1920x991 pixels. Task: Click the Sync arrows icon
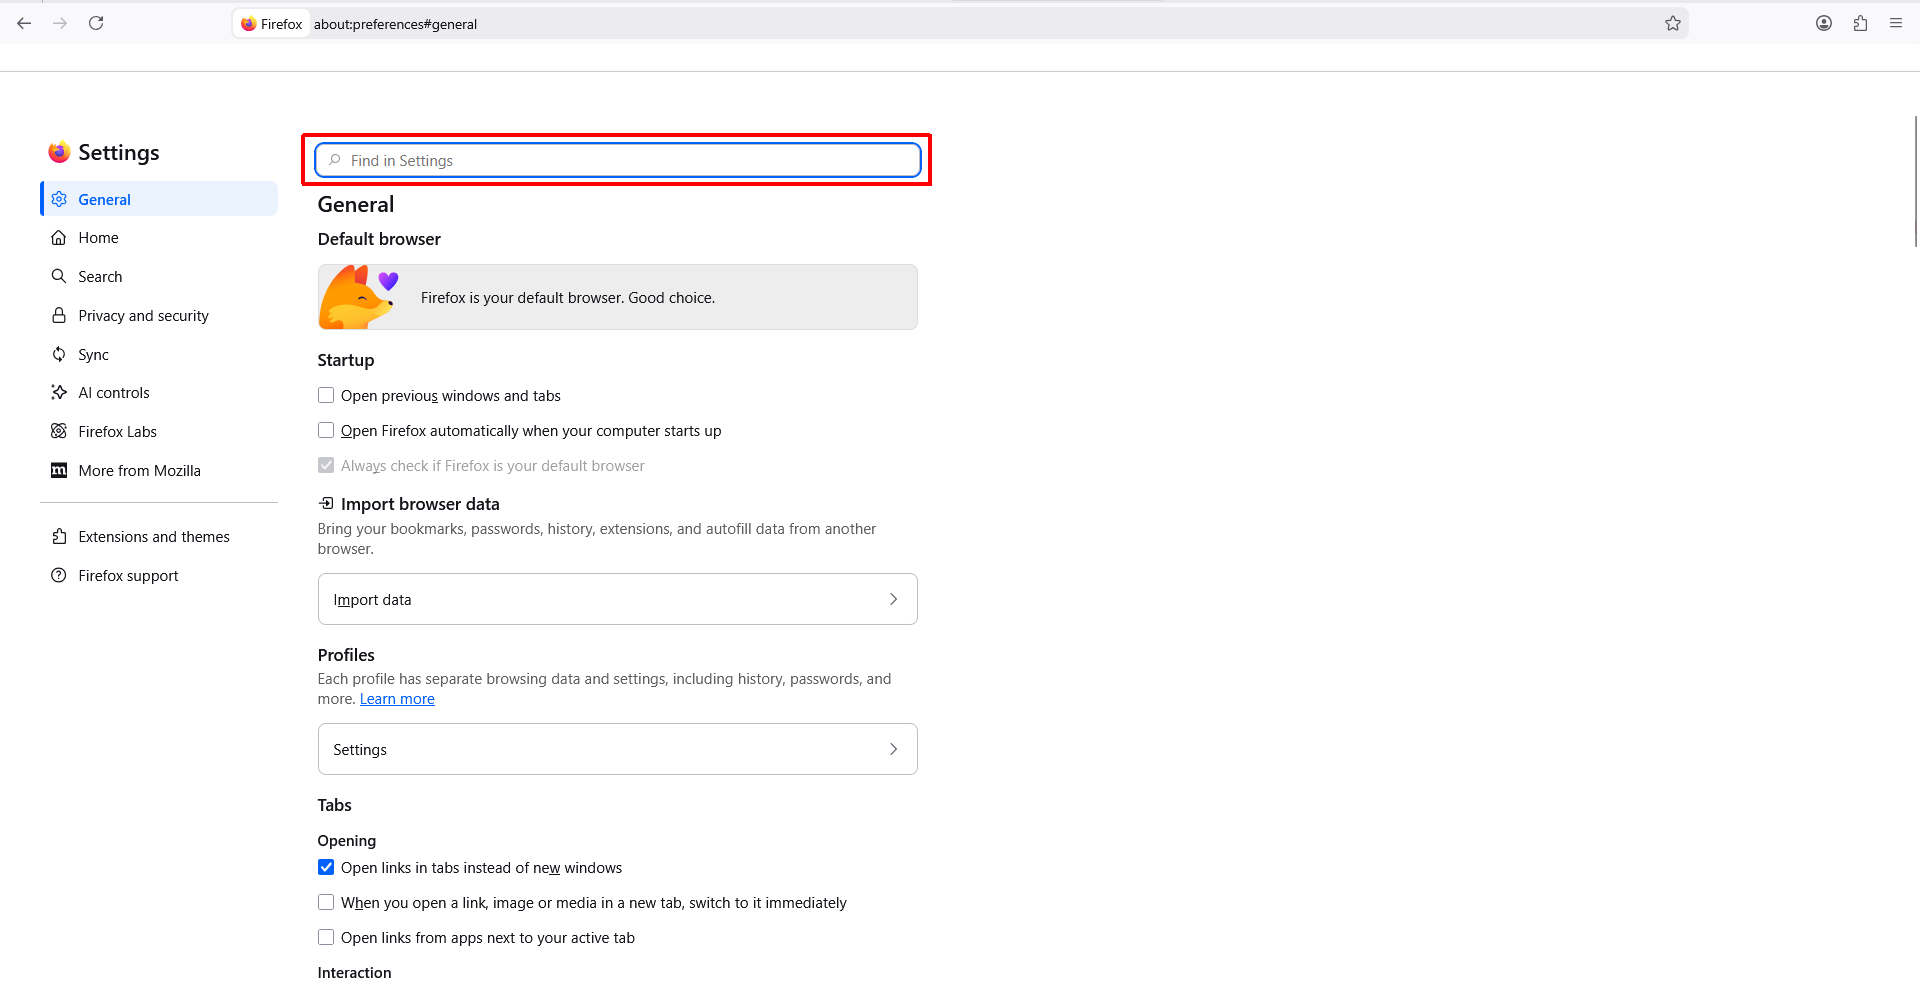[x=59, y=354]
